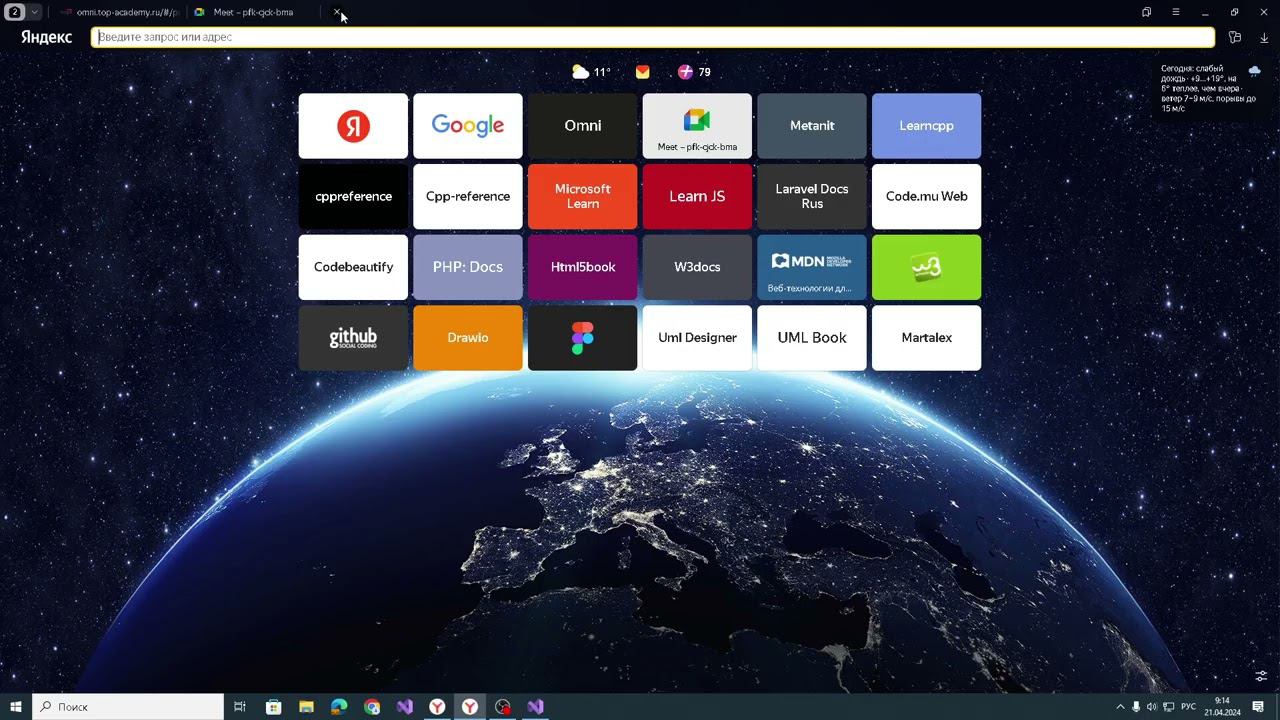Open the Yandex tile in speed dial
Screen dimensions: 1280x720
coord(353,126)
